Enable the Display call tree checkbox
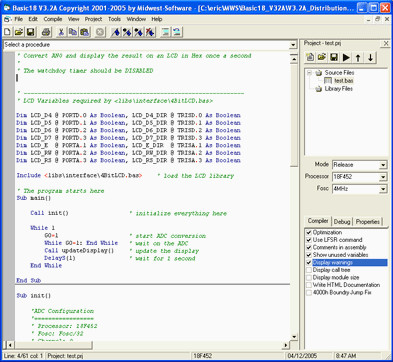The image size is (393, 362). (309, 270)
